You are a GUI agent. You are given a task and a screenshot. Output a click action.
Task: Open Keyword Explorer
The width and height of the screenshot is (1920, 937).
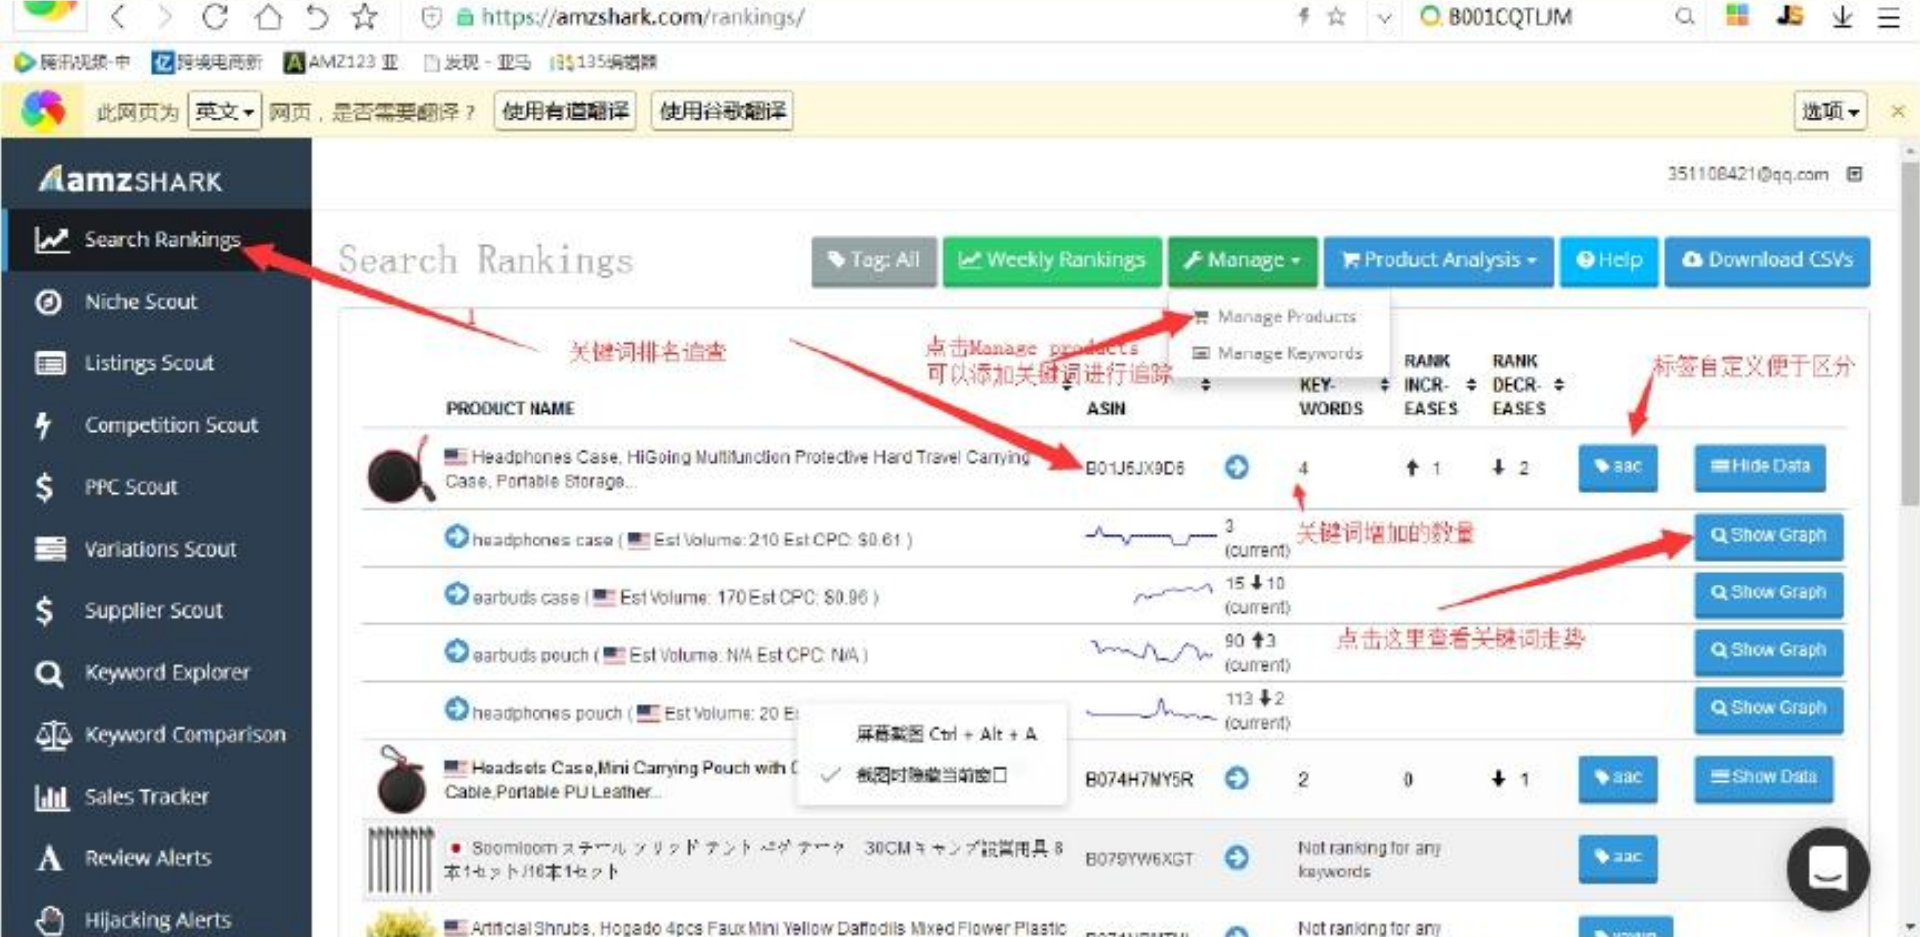[x=166, y=672]
